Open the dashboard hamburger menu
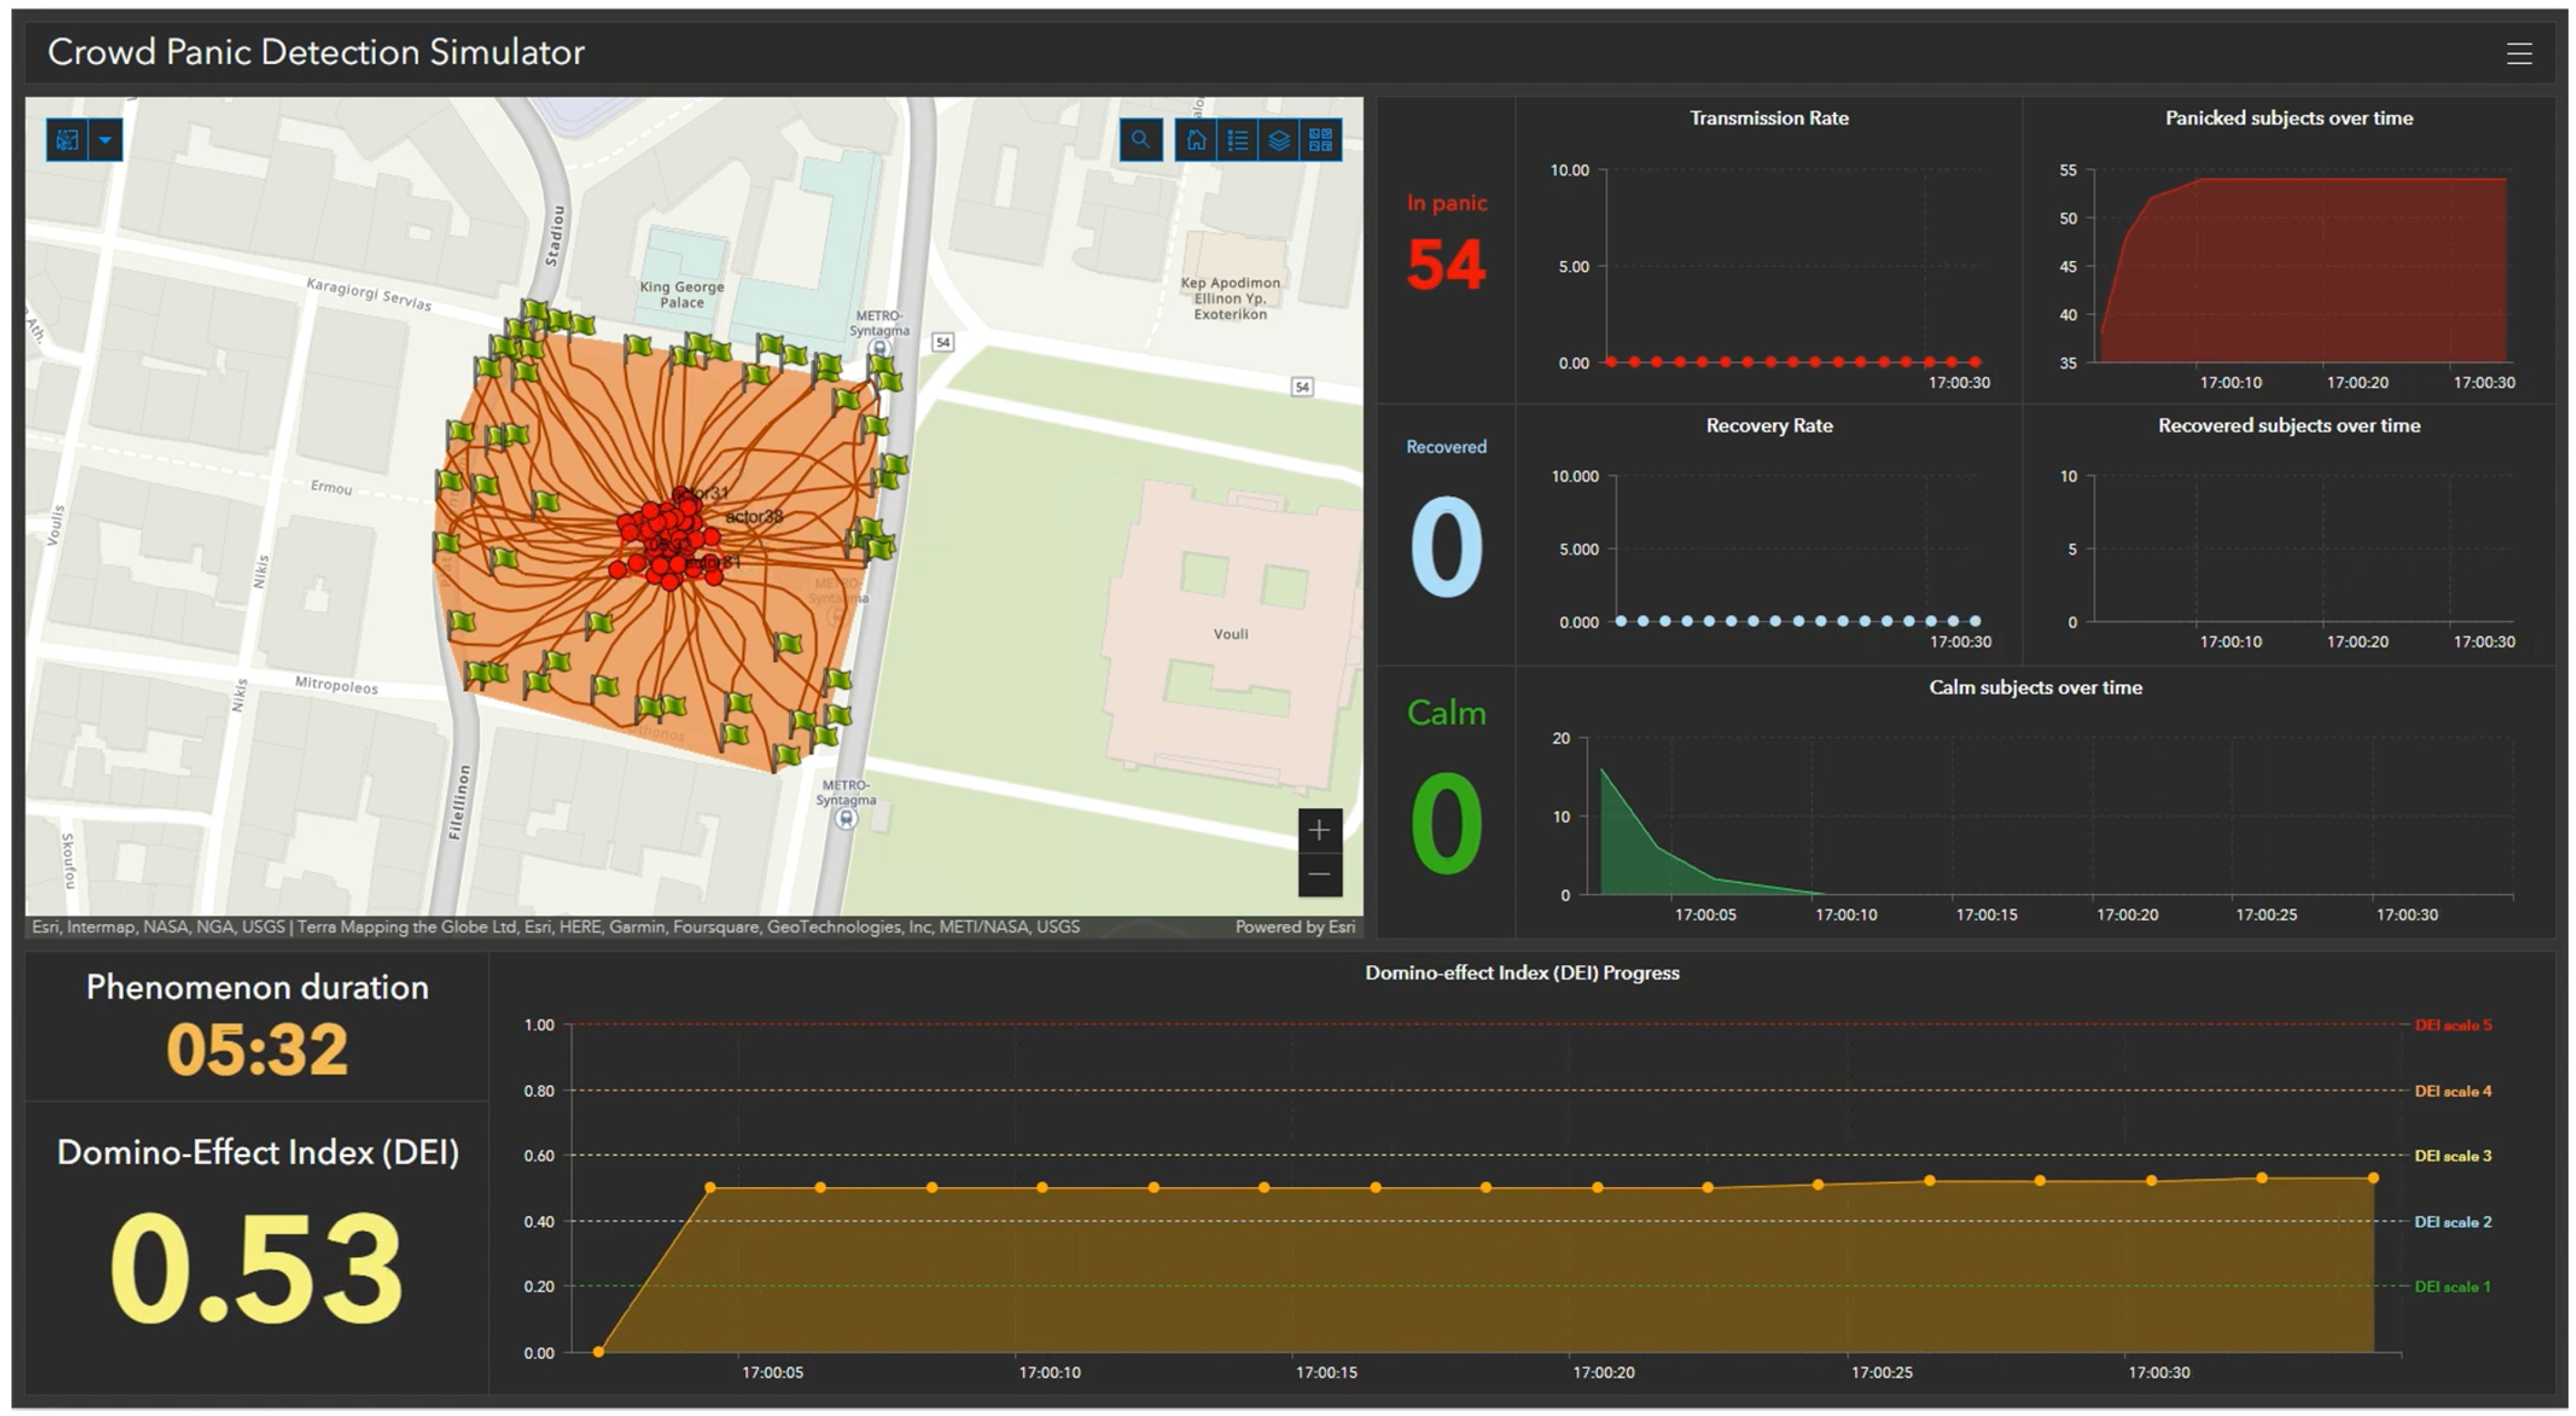This screenshot has height=1416, width=2576. tap(2518, 53)
